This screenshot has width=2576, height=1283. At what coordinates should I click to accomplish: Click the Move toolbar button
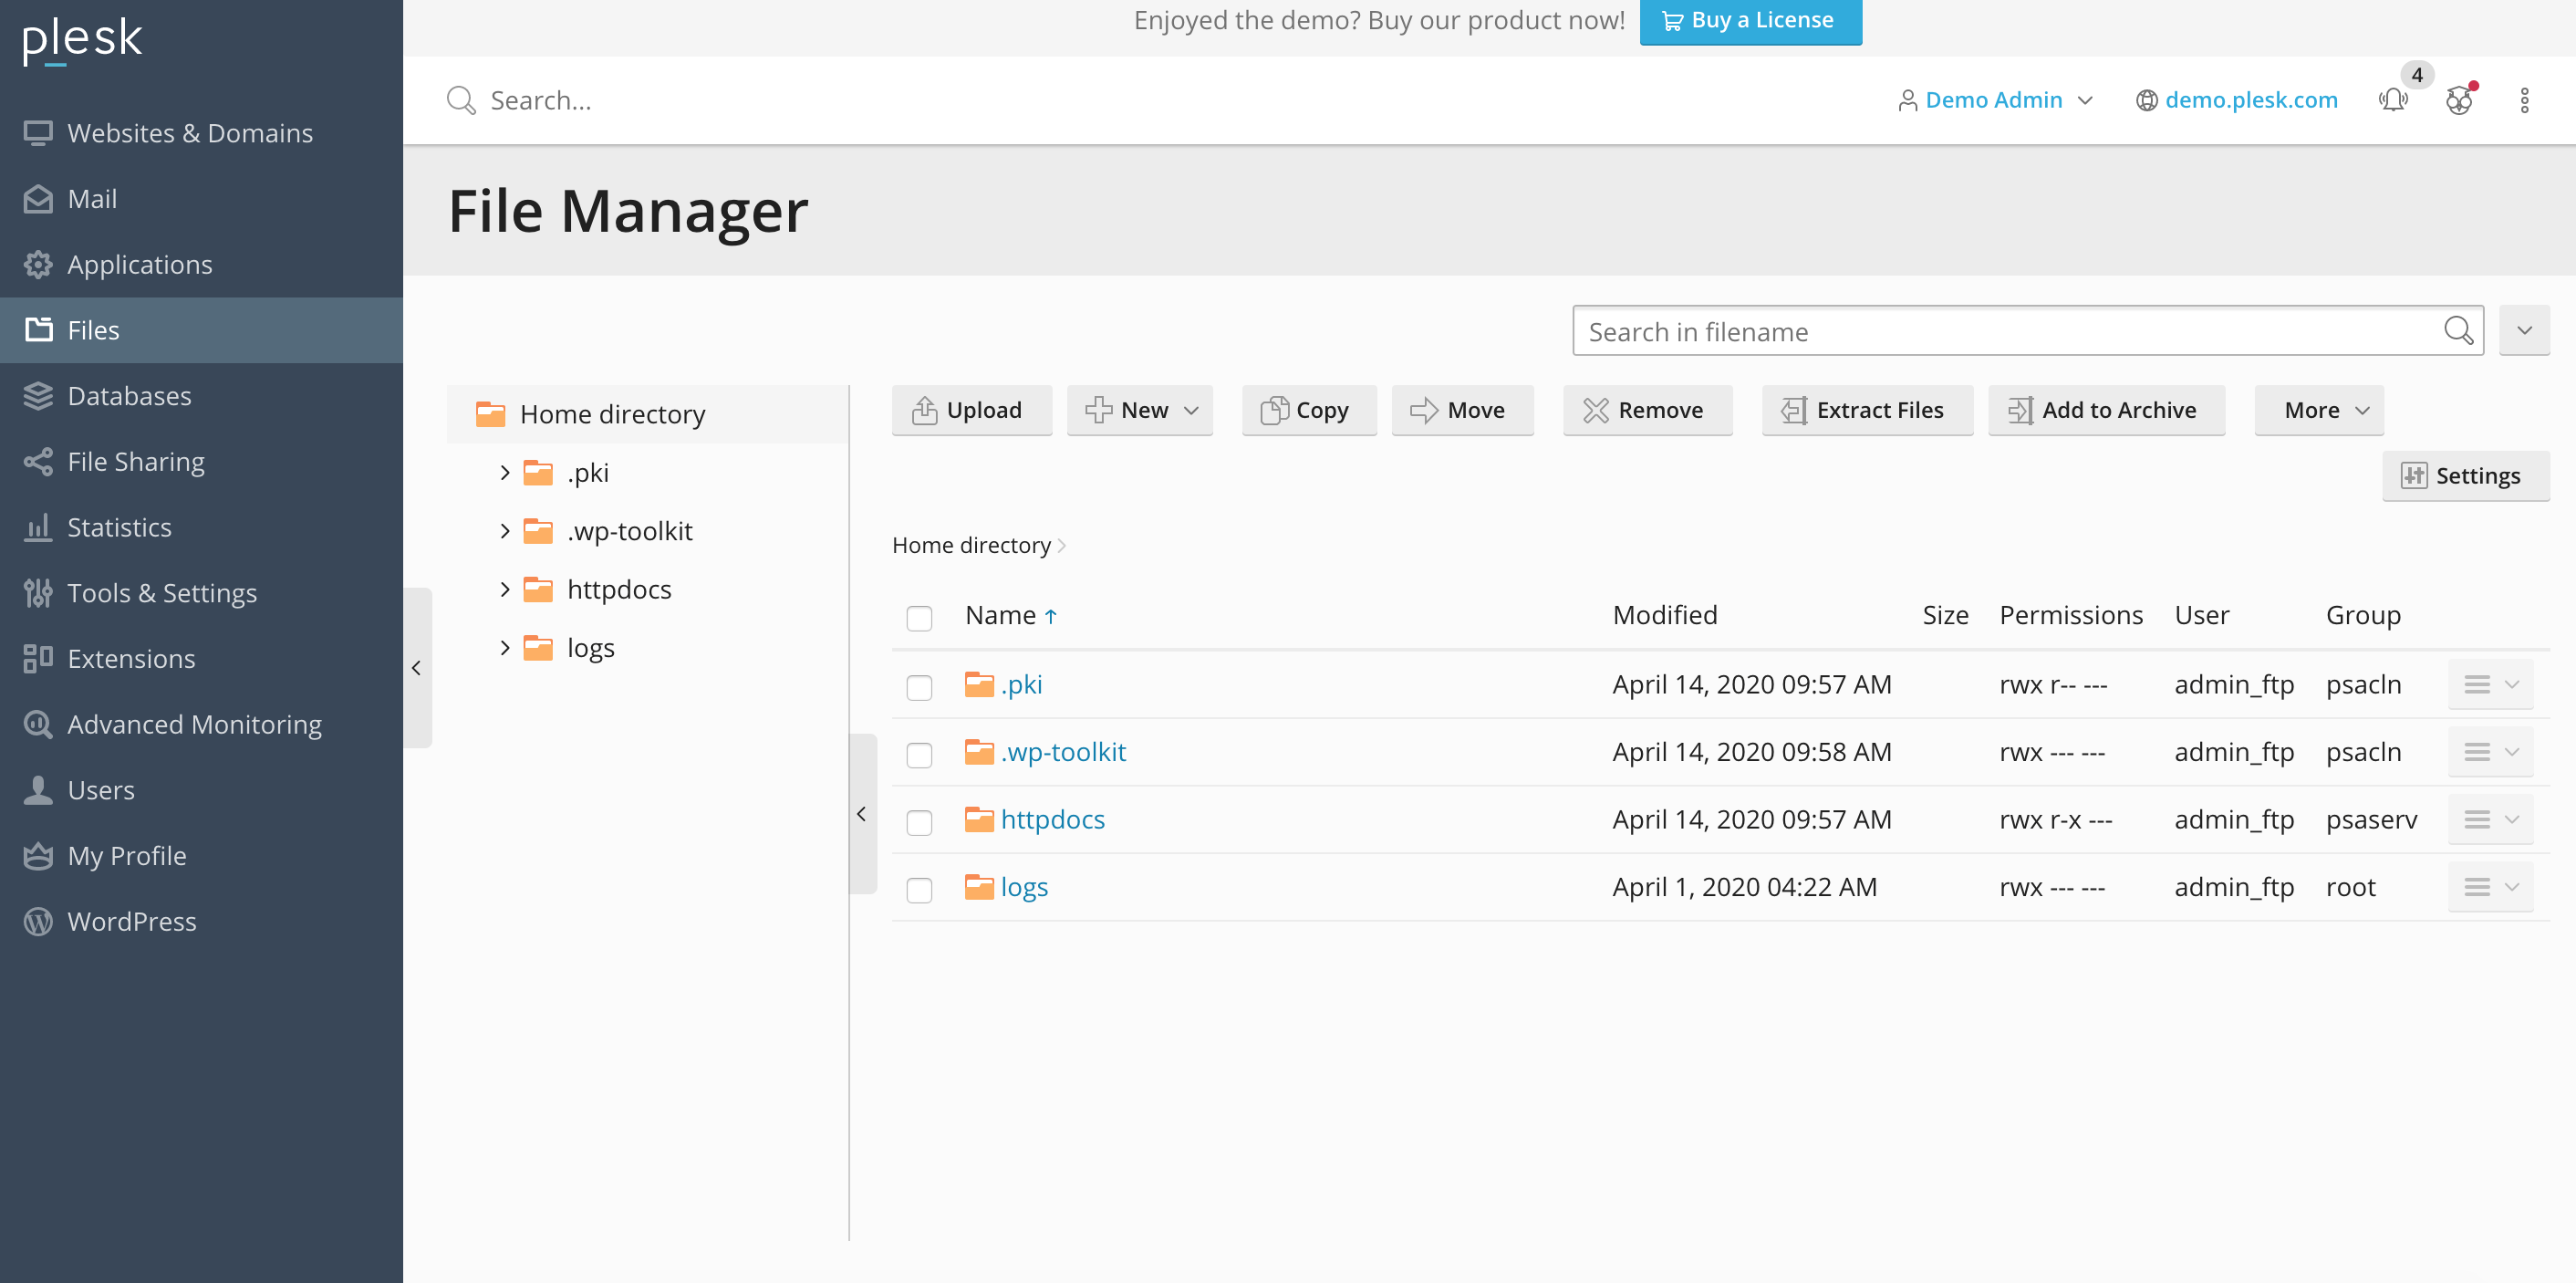point(1462,410)
